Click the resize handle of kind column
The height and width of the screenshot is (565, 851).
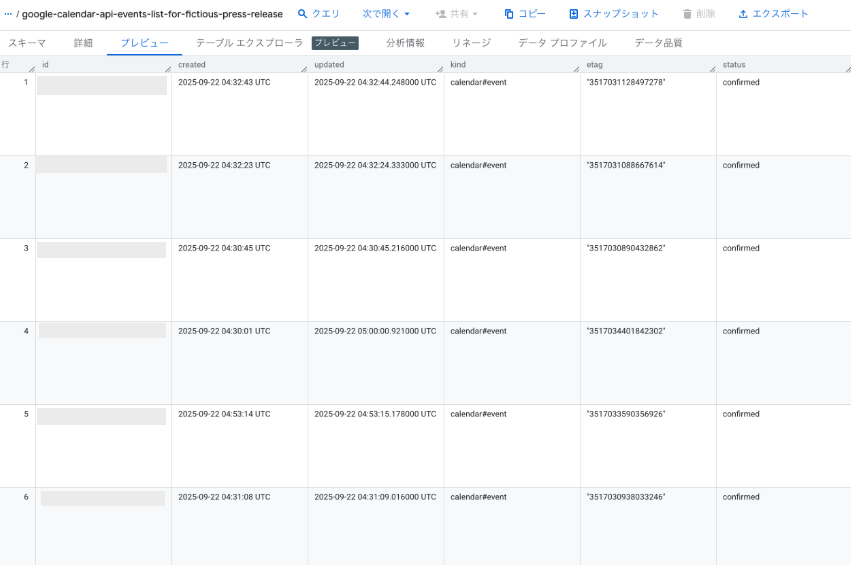[x=575, y=68]
